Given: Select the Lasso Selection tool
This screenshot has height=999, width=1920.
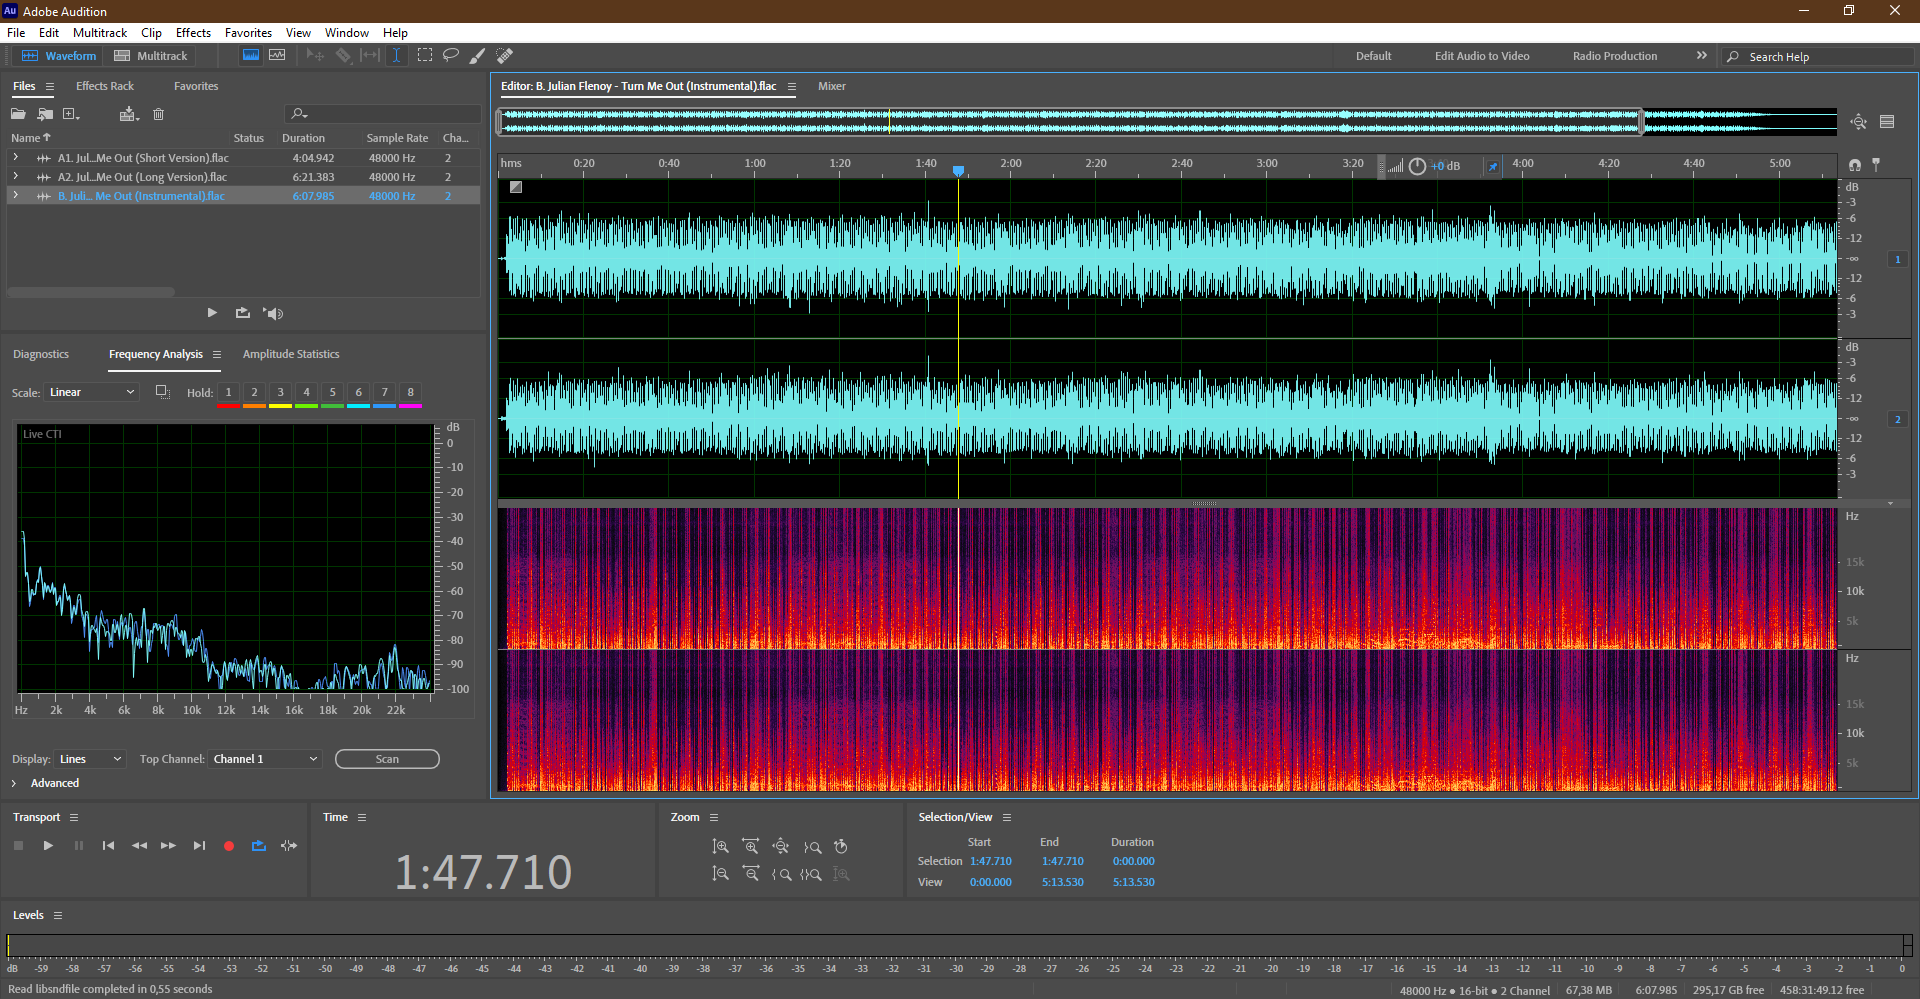Looking at the screenshot, I should tap(451, 56).
